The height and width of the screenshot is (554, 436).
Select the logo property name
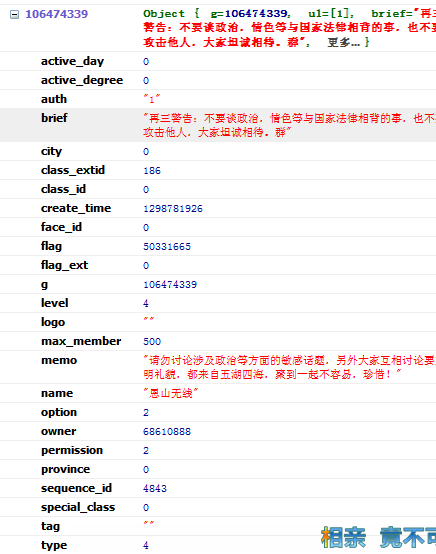coord(53,322)
